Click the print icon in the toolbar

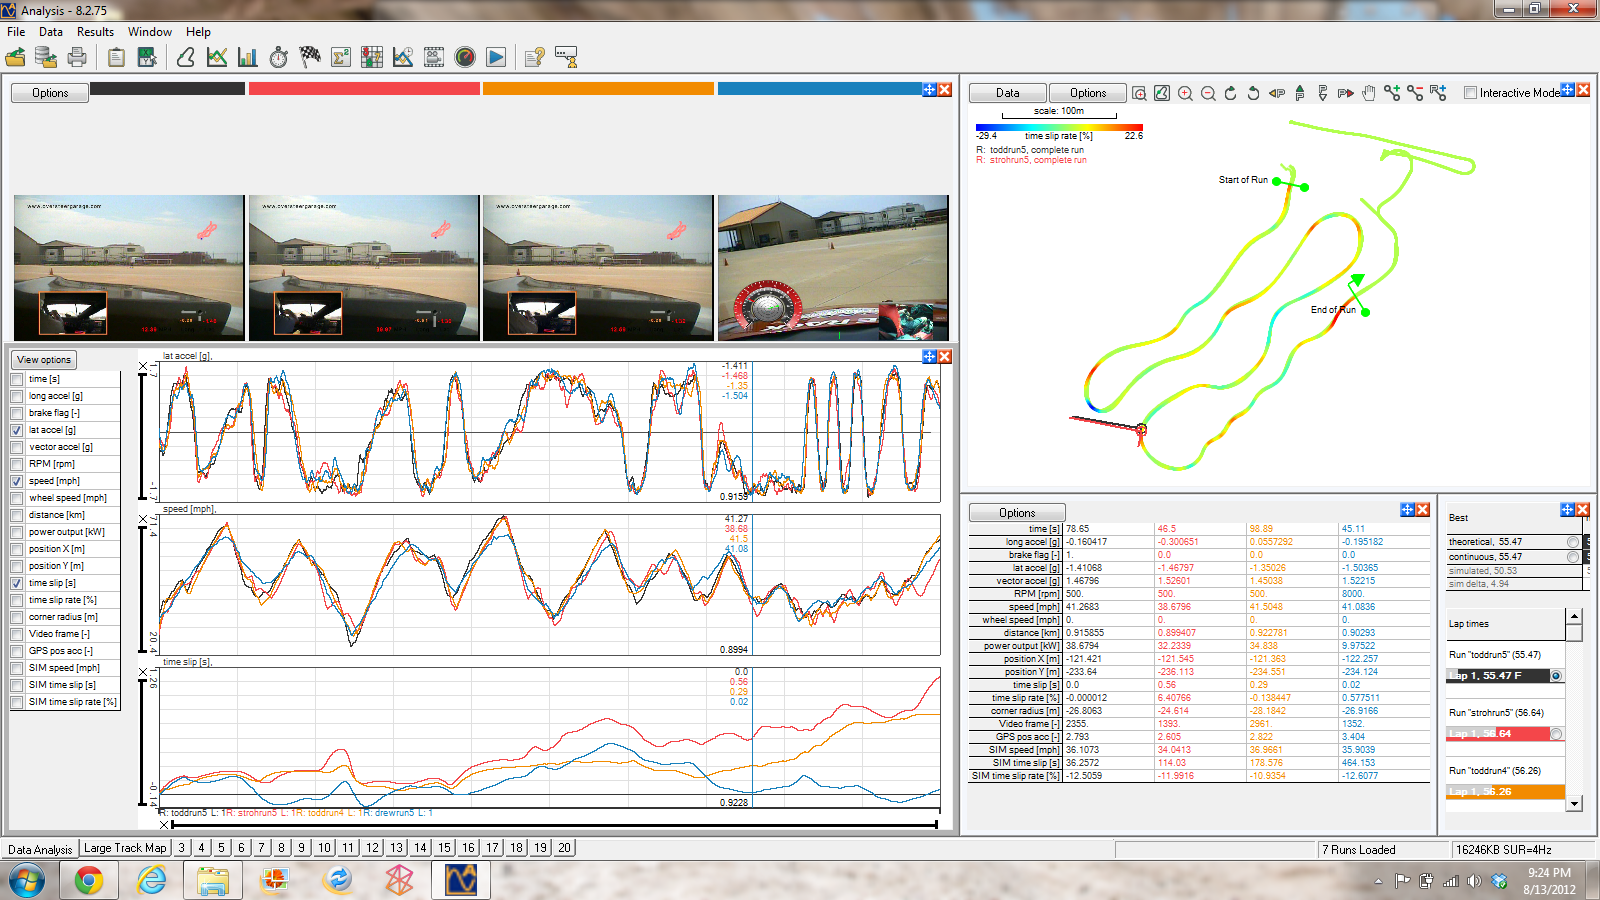tap(77, 58)
